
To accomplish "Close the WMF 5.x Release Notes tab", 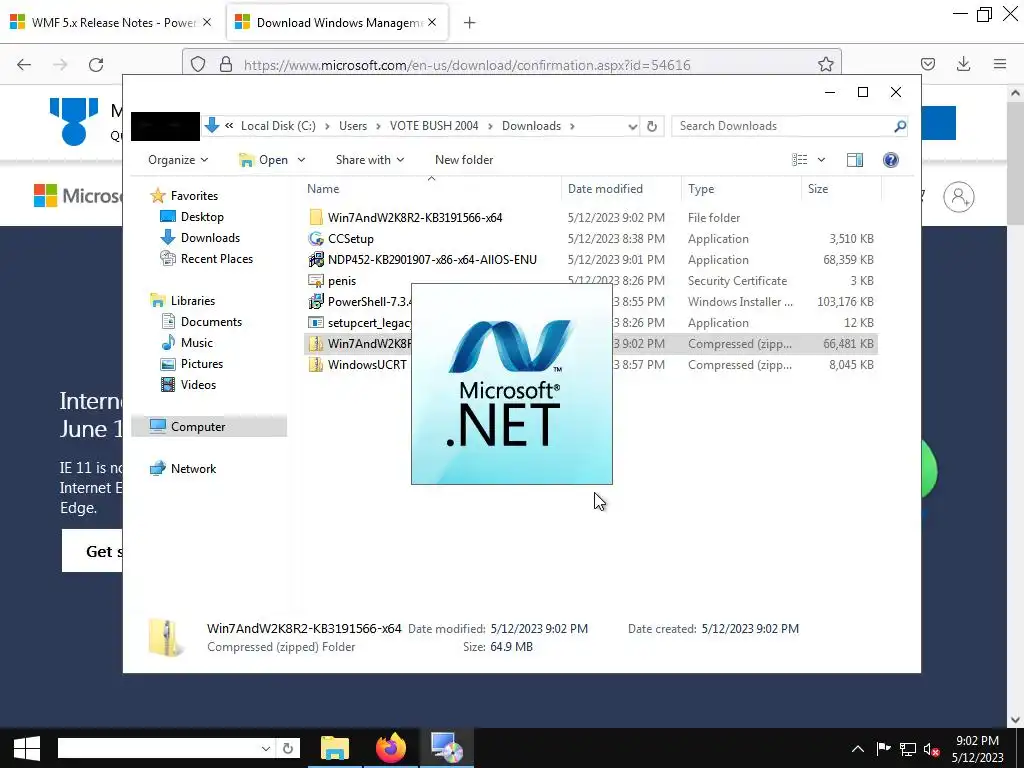I will tap(207, 22).
